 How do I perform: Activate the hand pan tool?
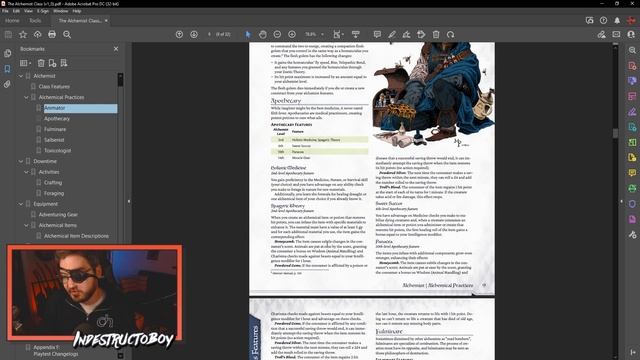pyautogui.click(x=262, y=35)
